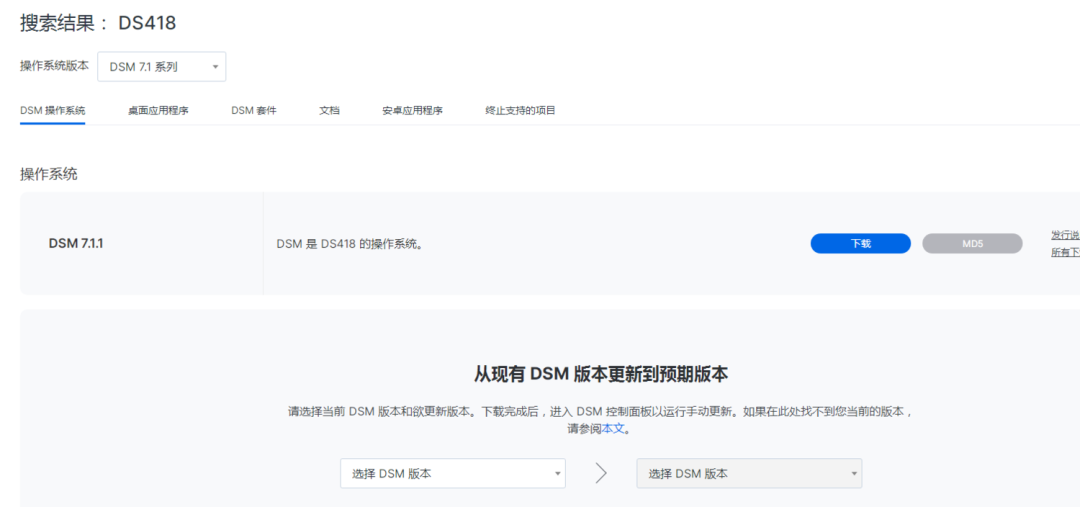Image resolution: width=1080 pixels, height=507 pixels.
Task: Click the chevron arrow between version dropdowns
Action: (601, 474)
